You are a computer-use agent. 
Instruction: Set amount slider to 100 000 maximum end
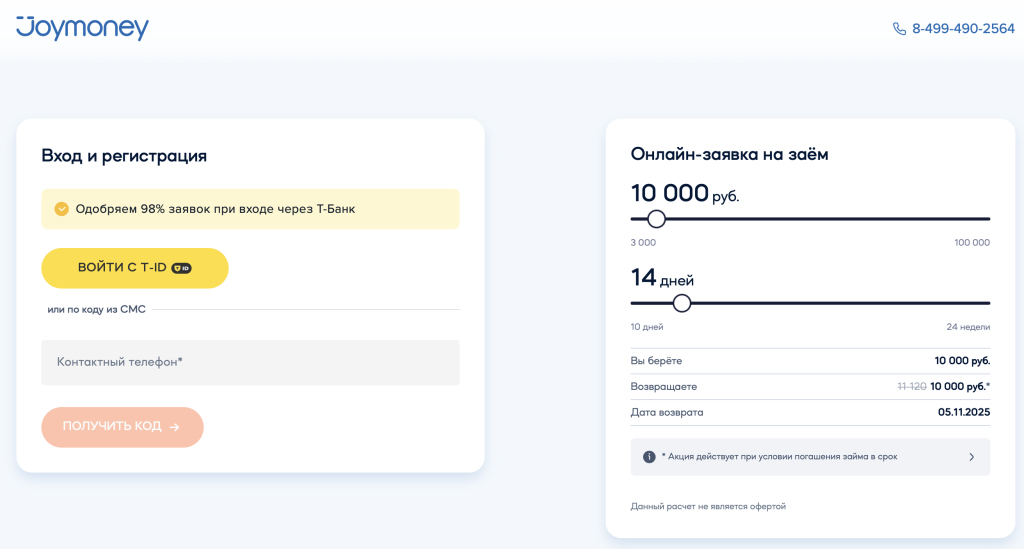click(x=988, y=219)
